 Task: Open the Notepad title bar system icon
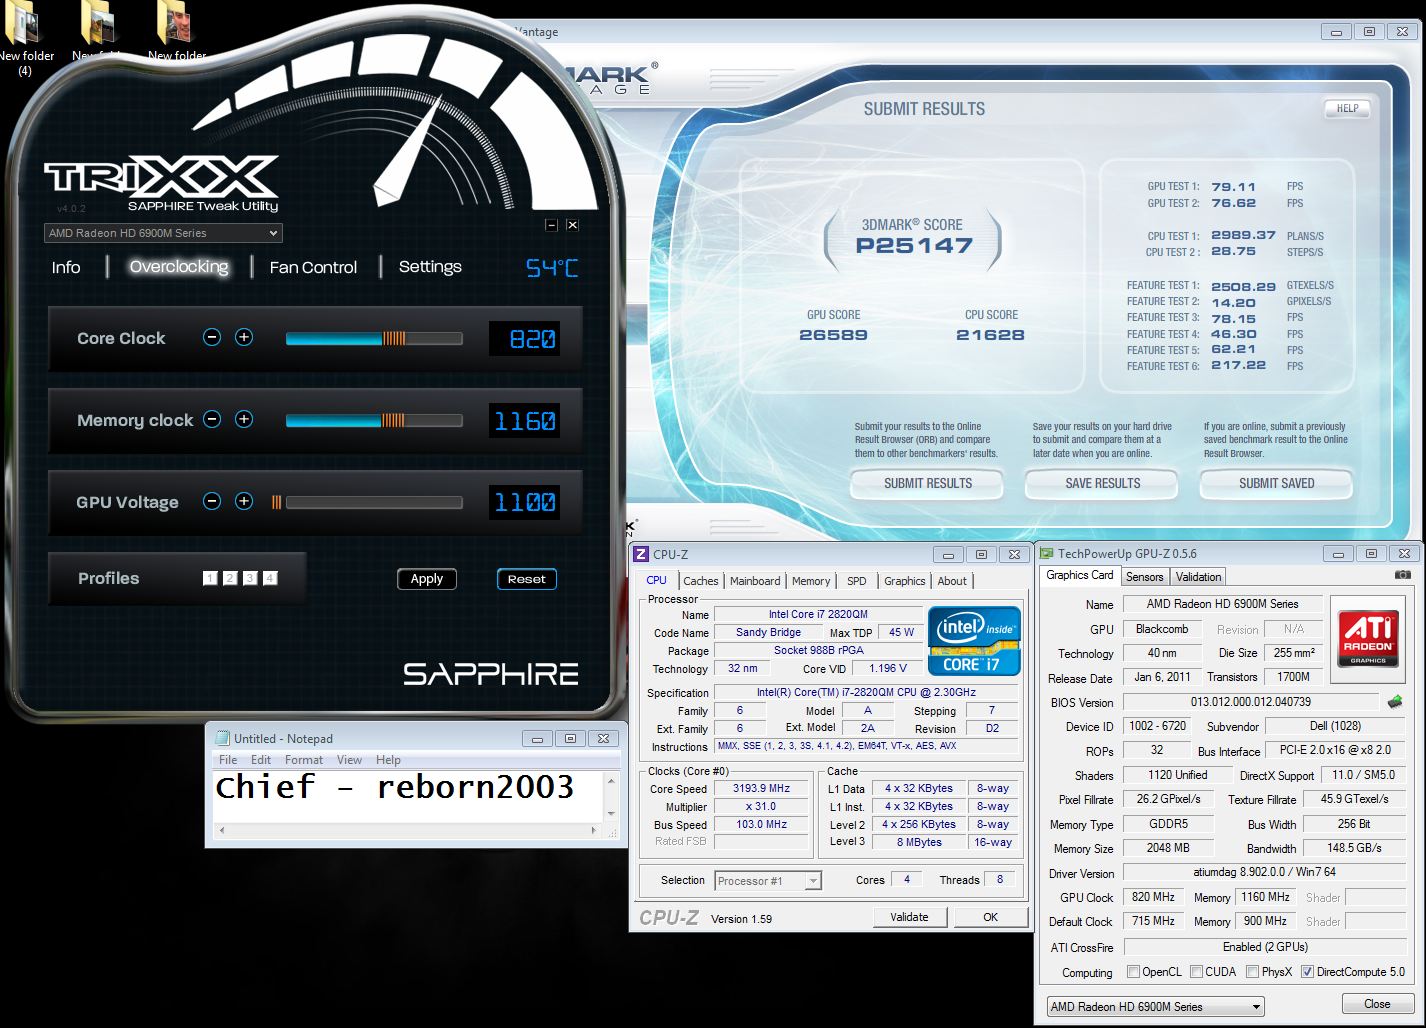coord(222,738)
